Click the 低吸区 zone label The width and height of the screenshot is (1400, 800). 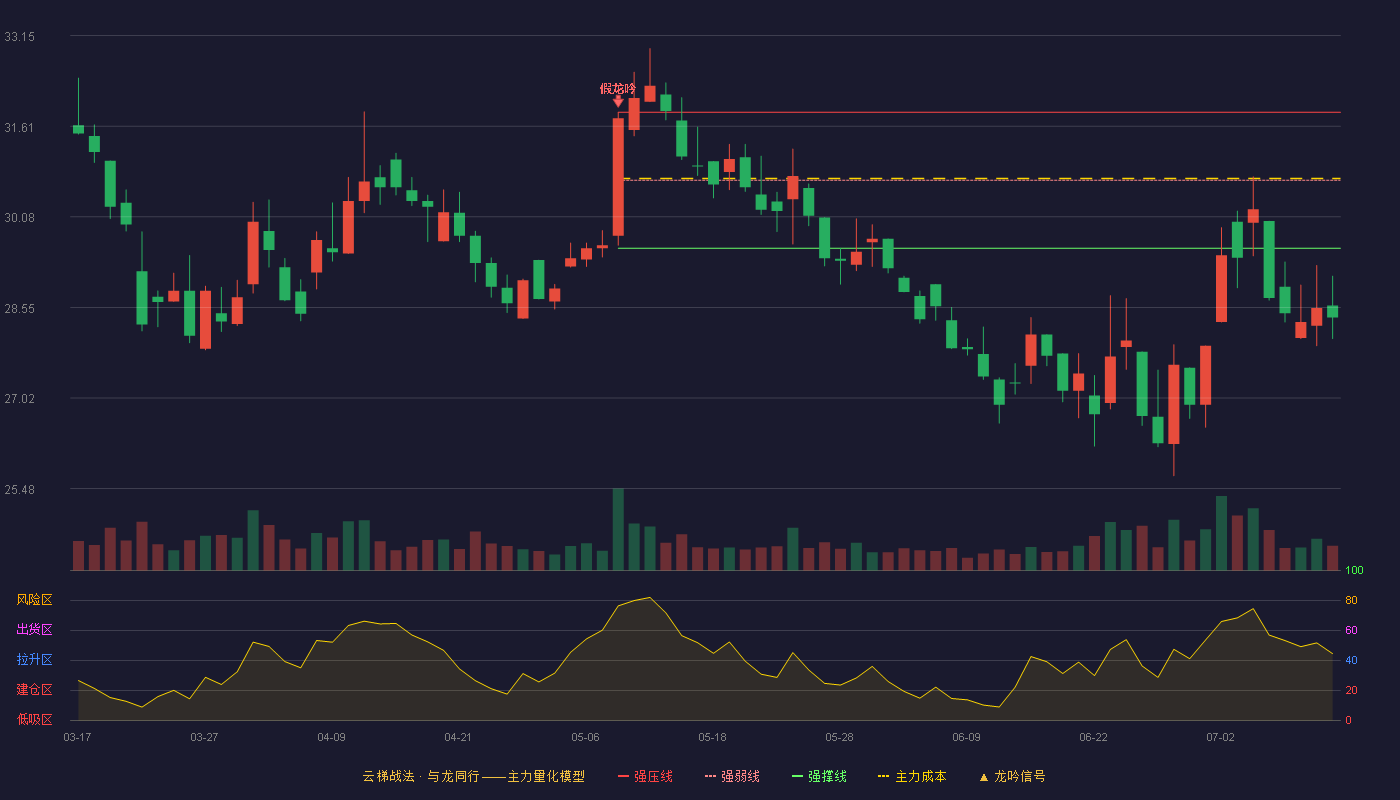point(34,719)
